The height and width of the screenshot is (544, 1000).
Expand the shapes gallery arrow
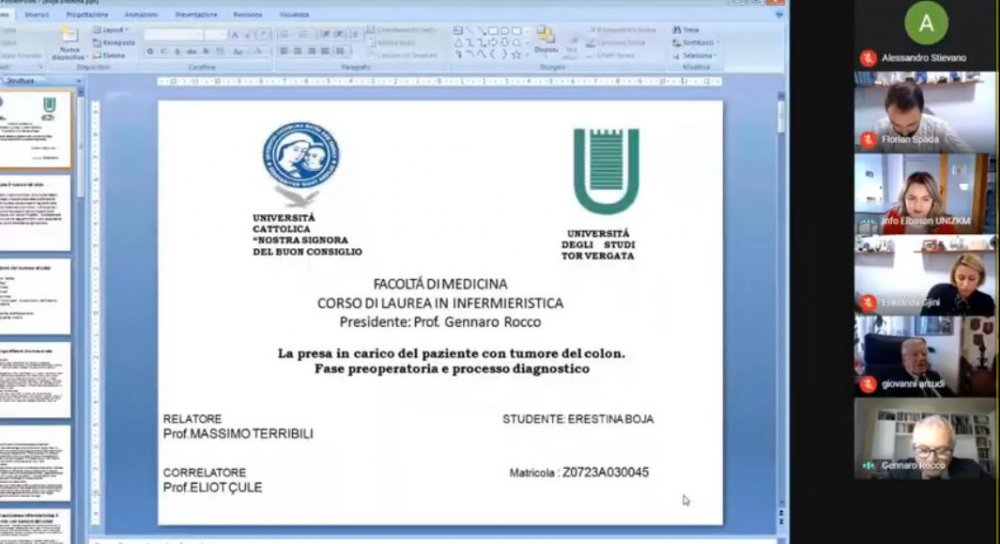(527, 55)
